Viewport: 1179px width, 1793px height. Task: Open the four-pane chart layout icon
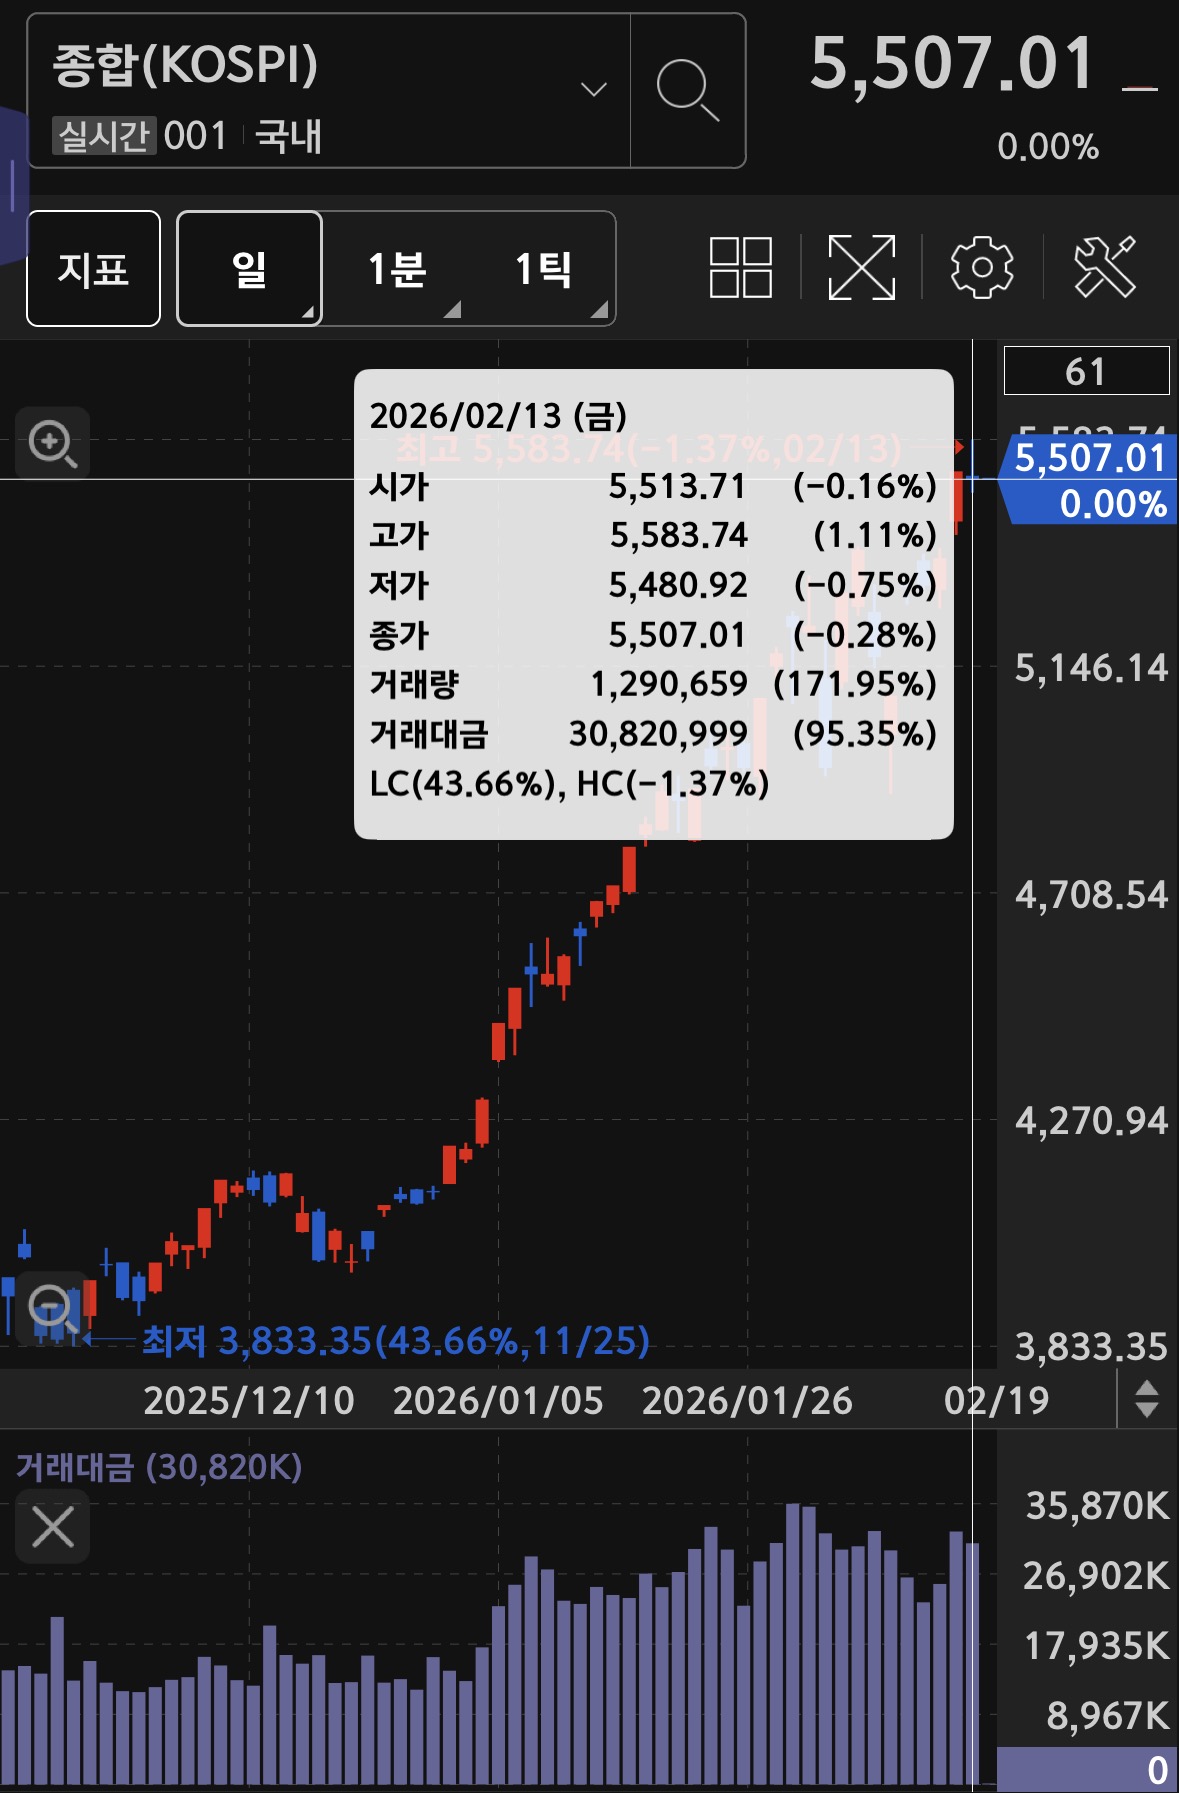(741, 267)
